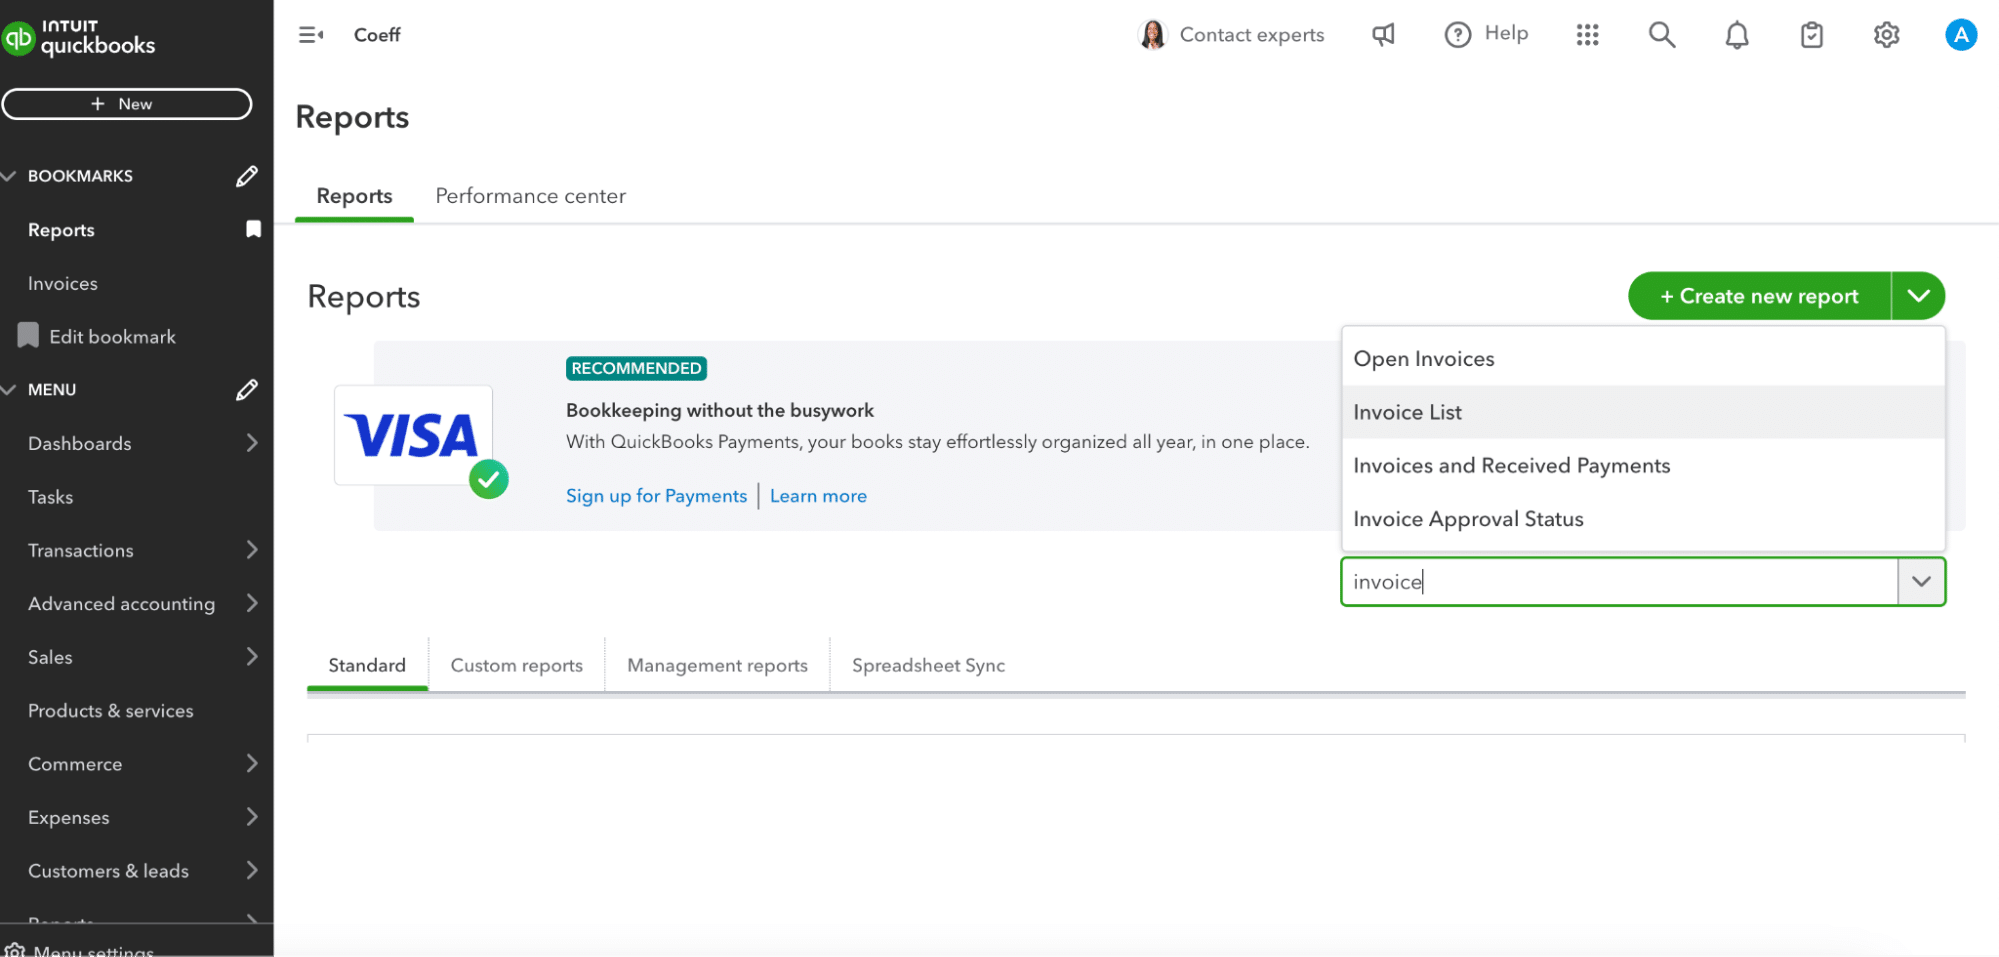1999x957 pixels.
Task: Expand the Commerce submenu arrow
Action: click(252, 764)
